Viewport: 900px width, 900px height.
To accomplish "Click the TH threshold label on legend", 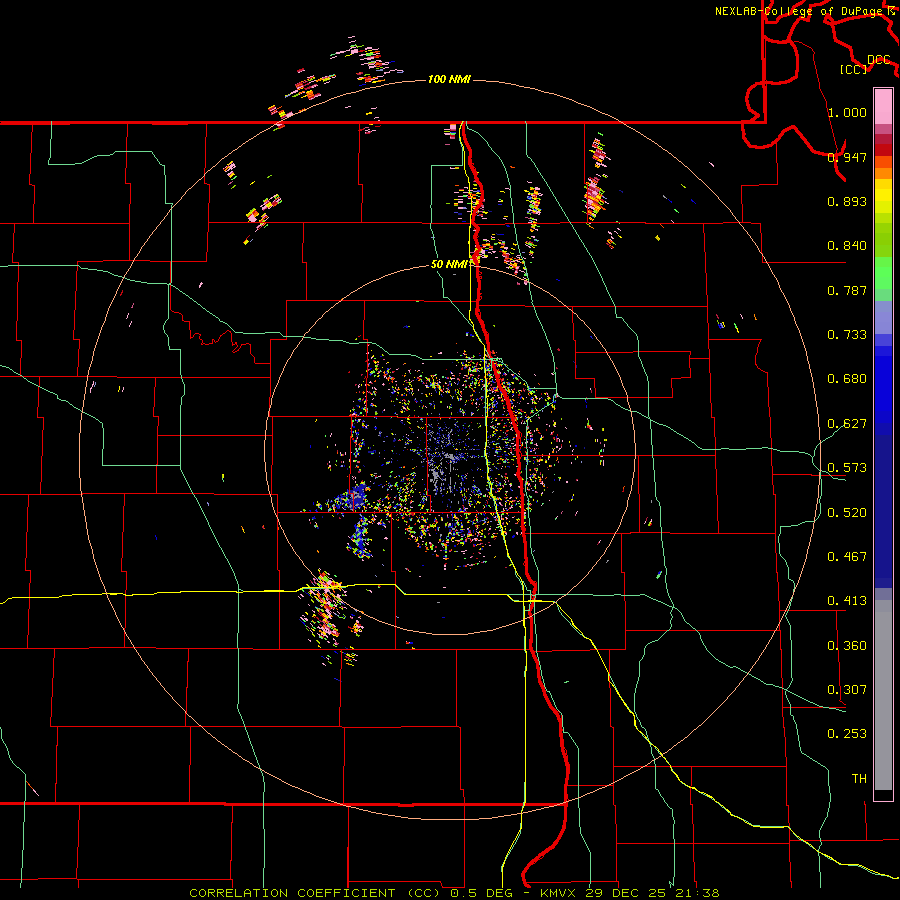I will click(859, 779).
